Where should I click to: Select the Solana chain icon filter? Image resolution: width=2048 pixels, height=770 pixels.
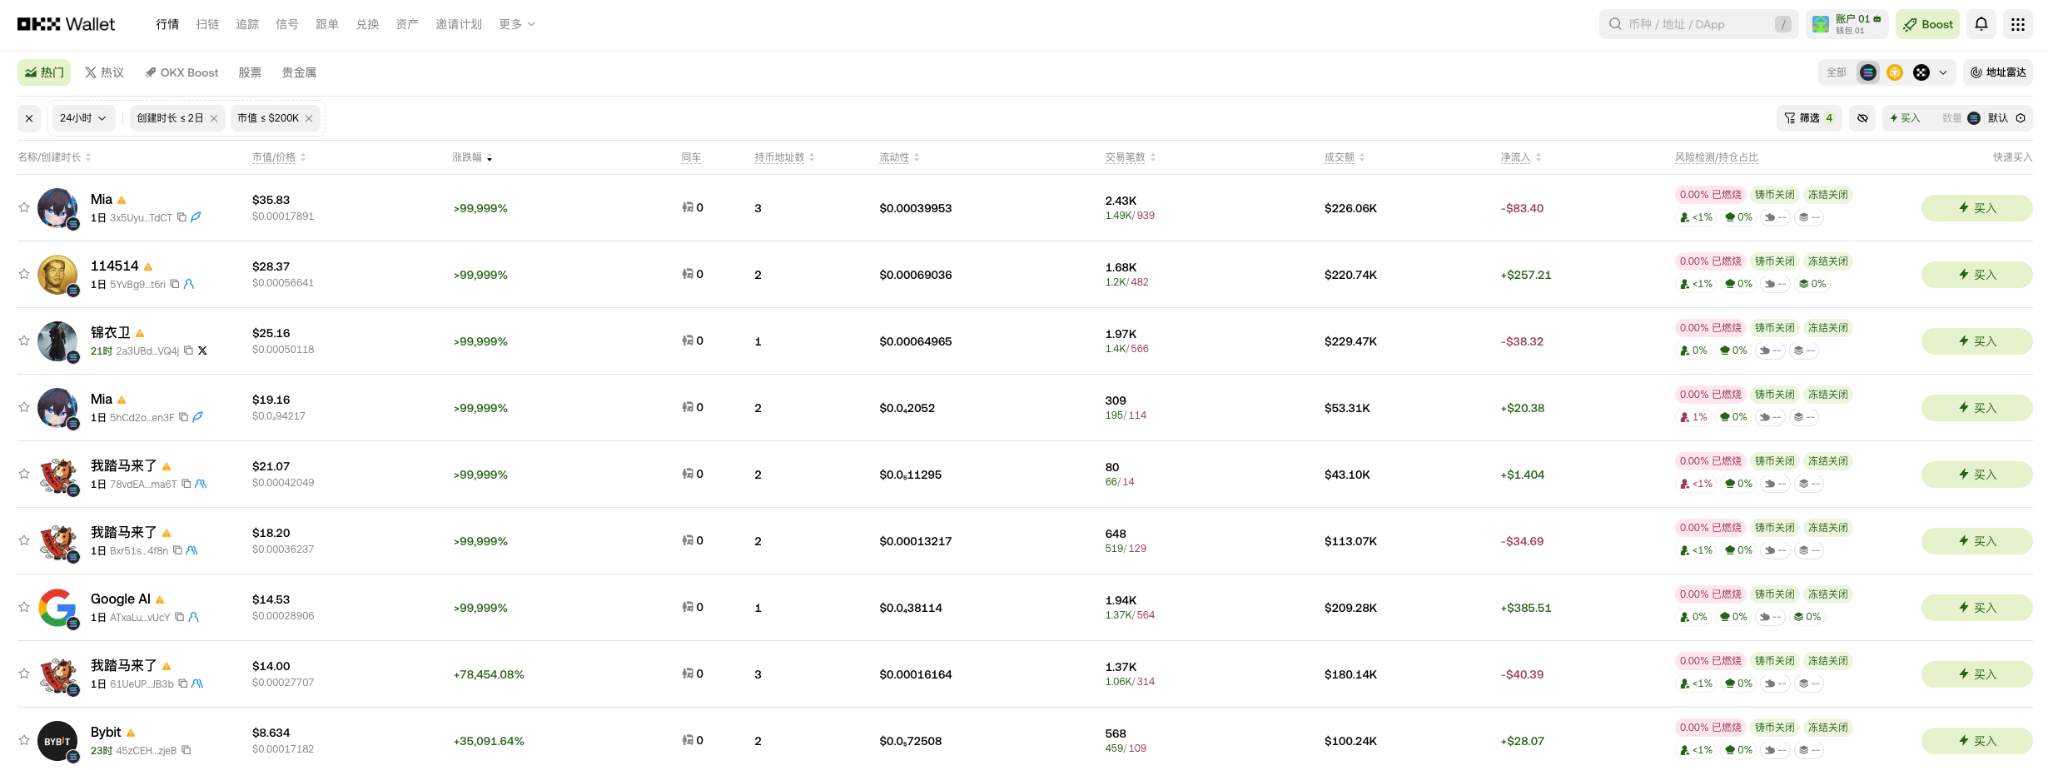[x=1868, y=72]
